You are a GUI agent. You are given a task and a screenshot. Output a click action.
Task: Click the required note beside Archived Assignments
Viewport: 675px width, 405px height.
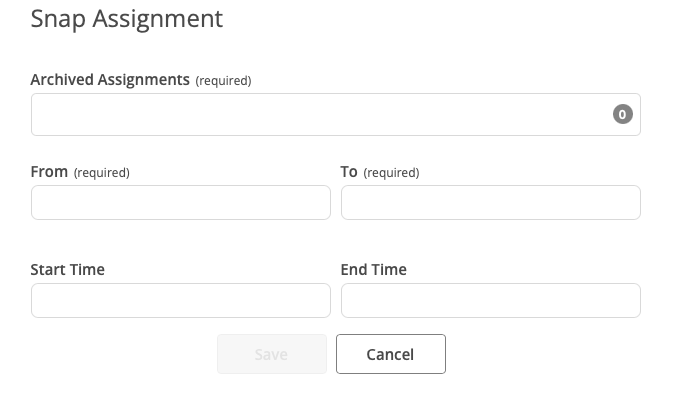pos(223,81)
